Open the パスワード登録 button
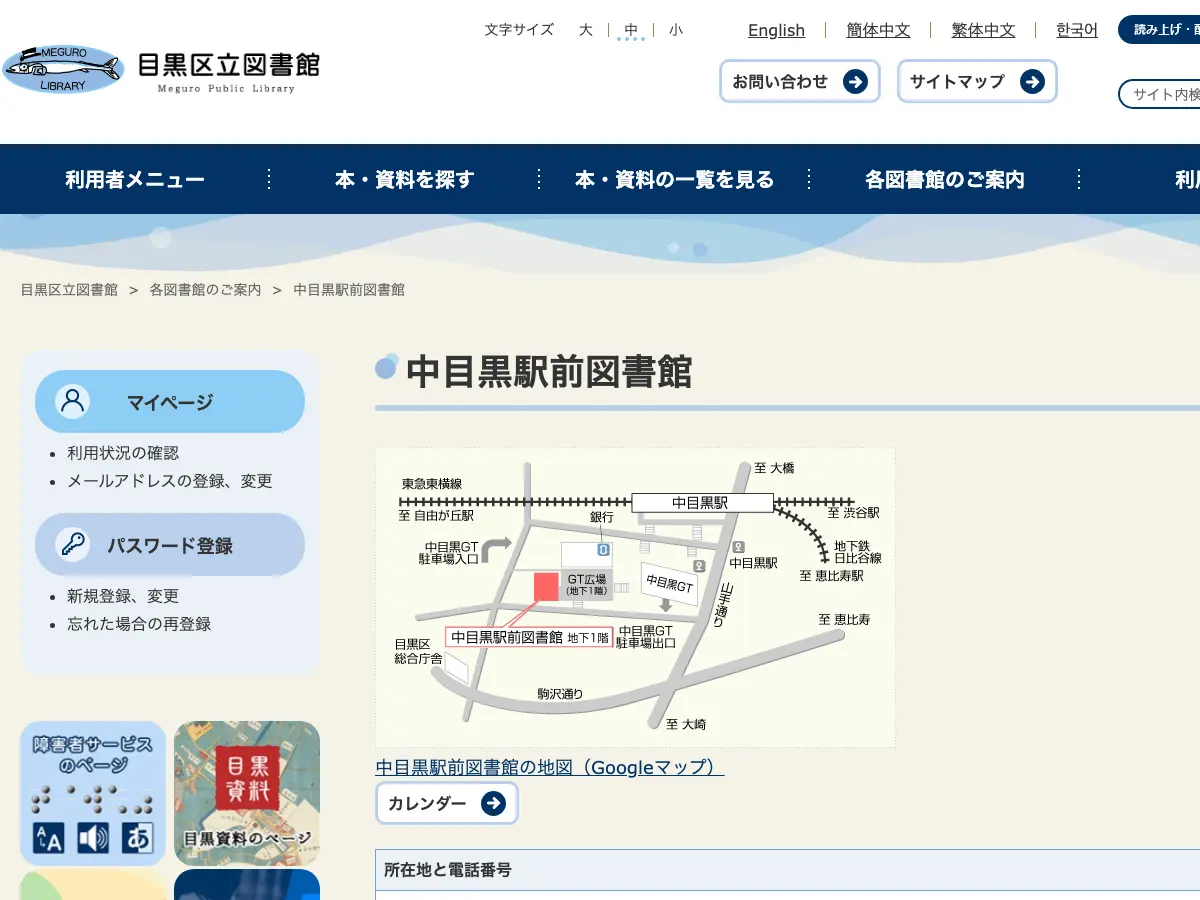This screenshot has height=900, width=1200. pos(170,545)
